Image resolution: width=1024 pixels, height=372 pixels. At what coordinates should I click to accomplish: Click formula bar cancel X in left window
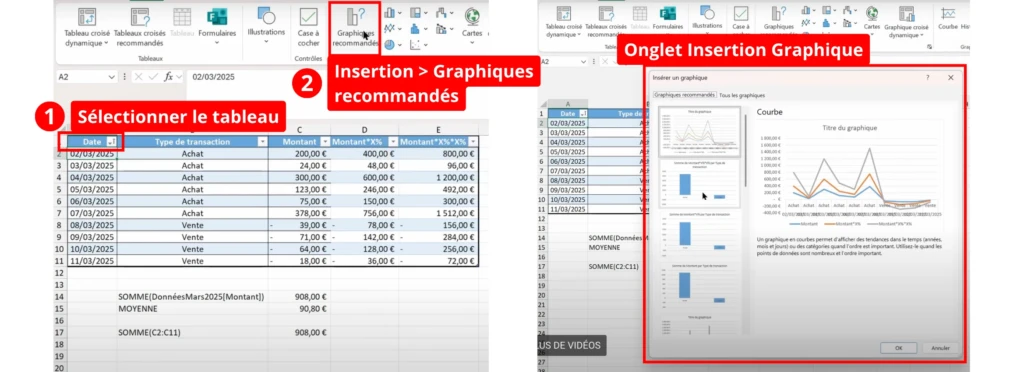click(138, 77)
